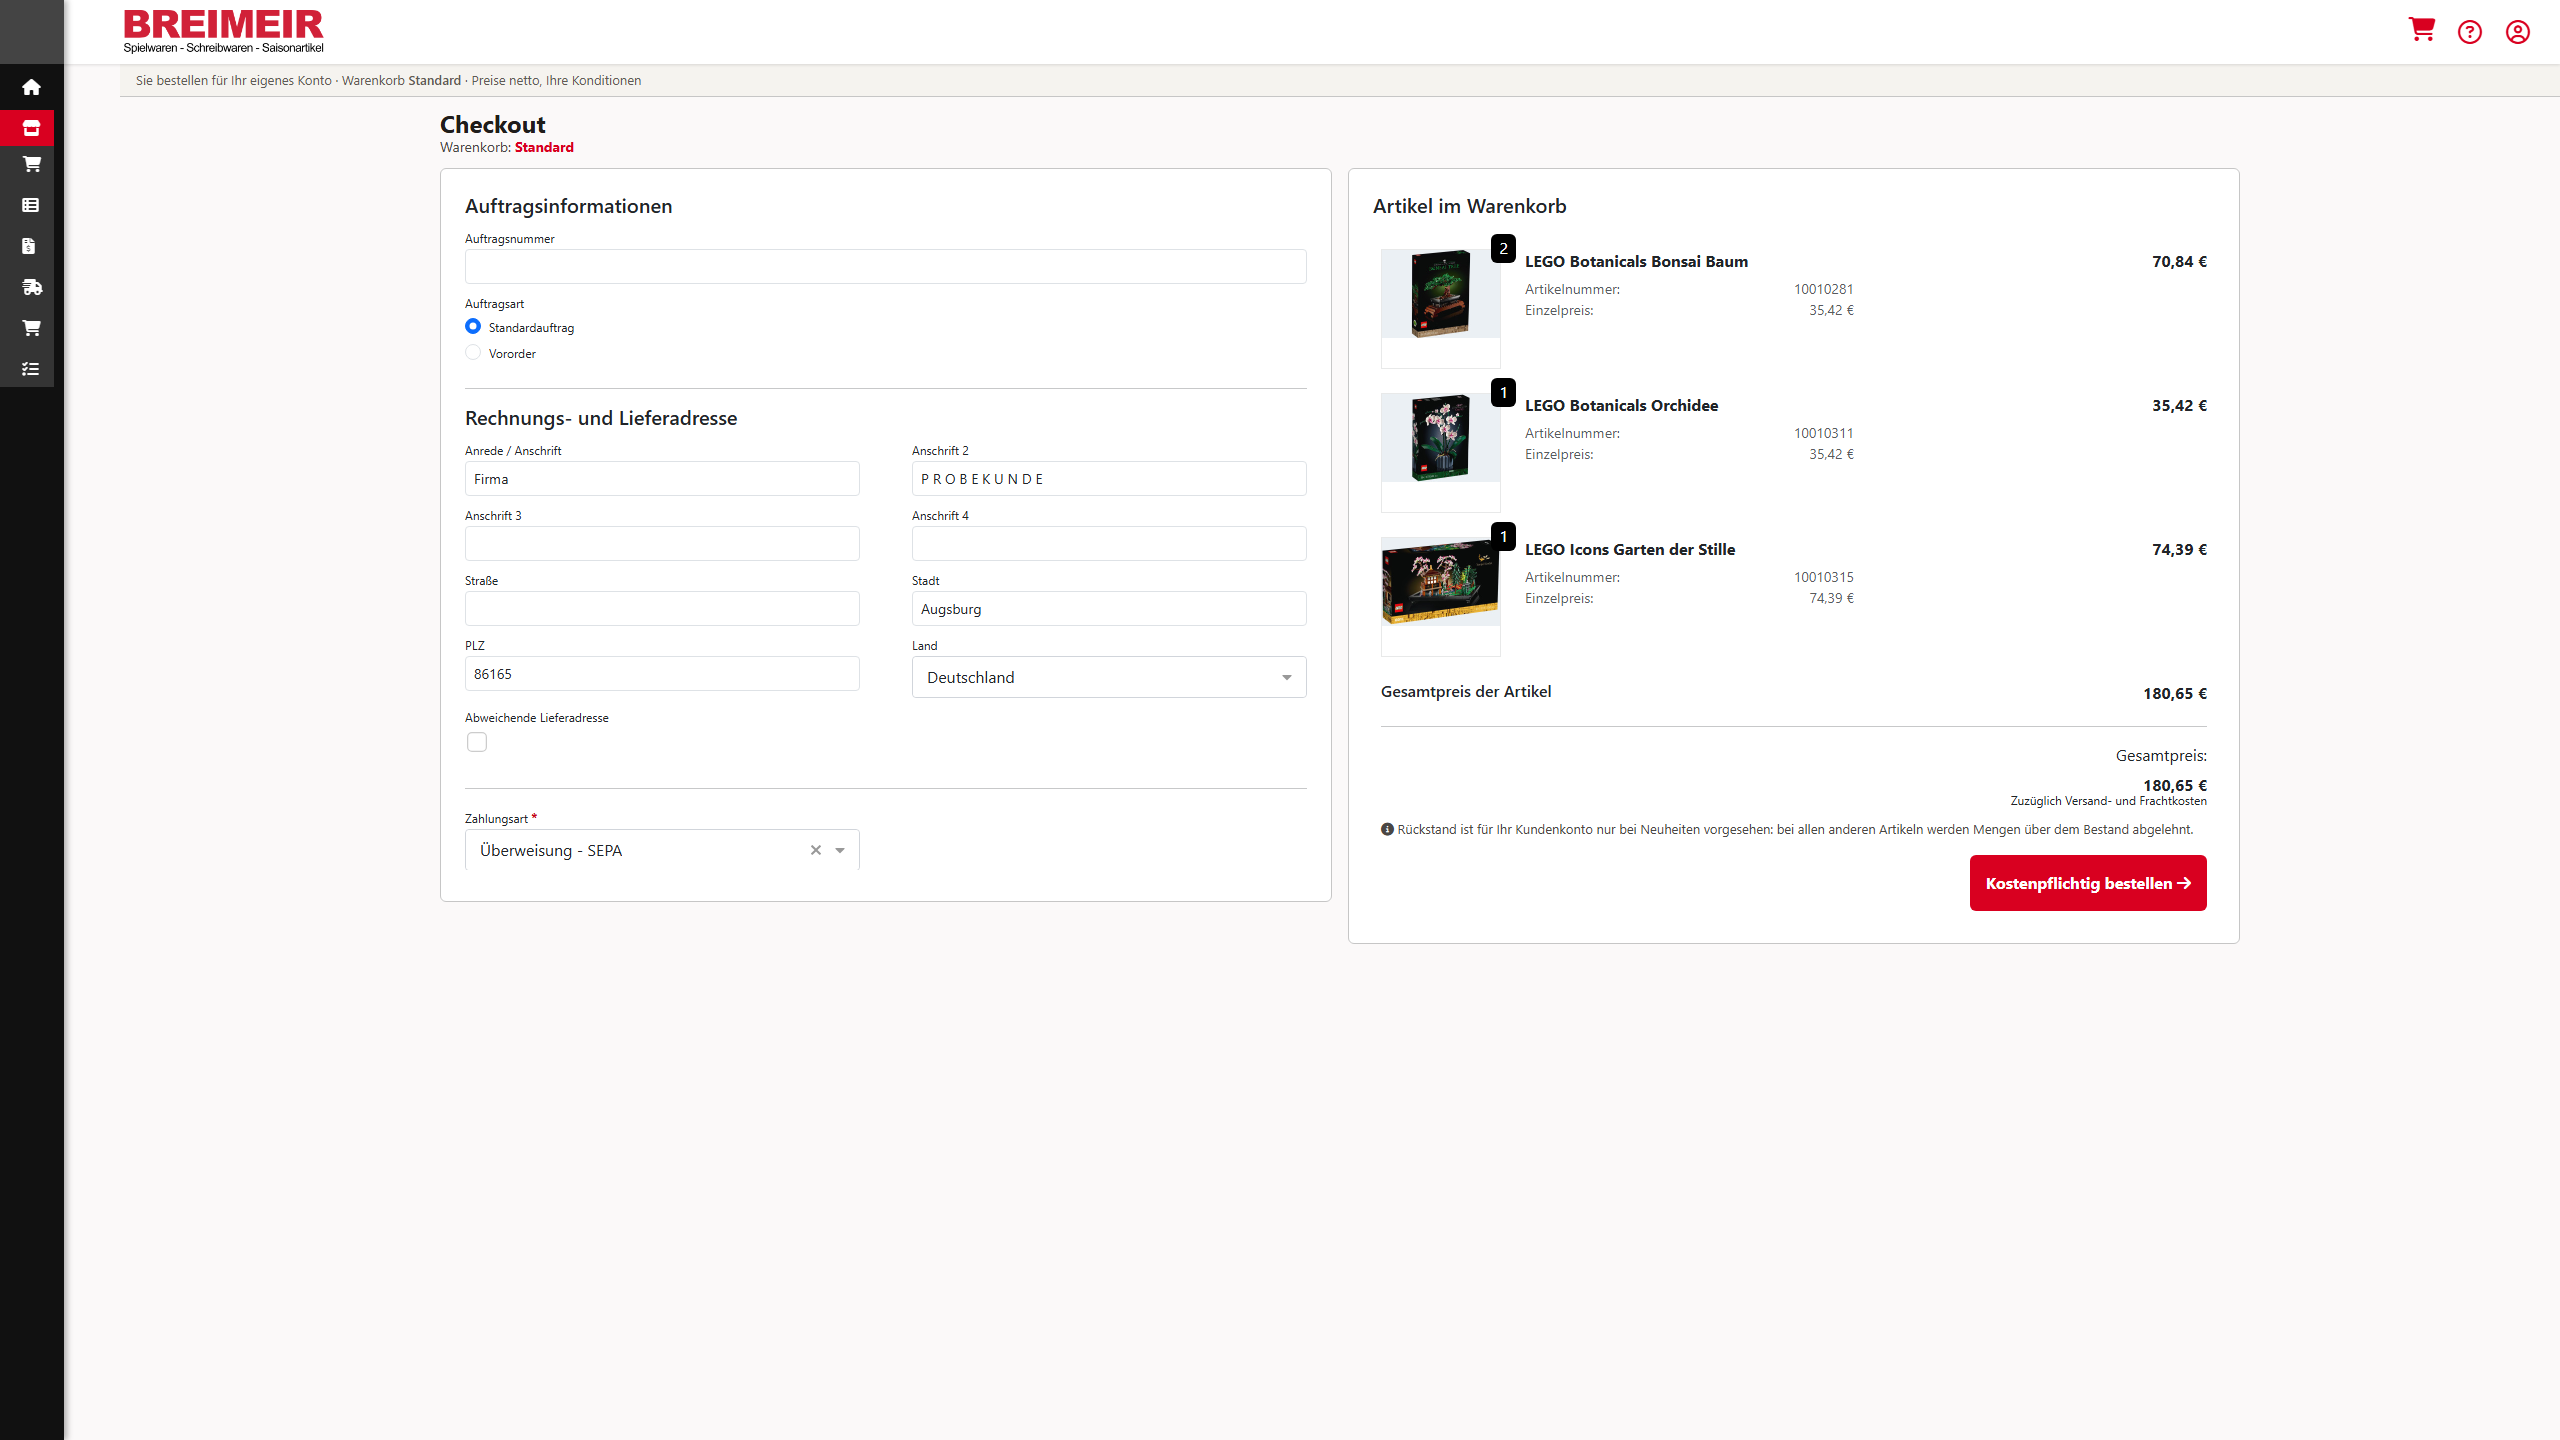Open sidebar cart icon directly beneath truck icon
The height and width of the screenshot is (1440, 2560).
coord(31,328)
